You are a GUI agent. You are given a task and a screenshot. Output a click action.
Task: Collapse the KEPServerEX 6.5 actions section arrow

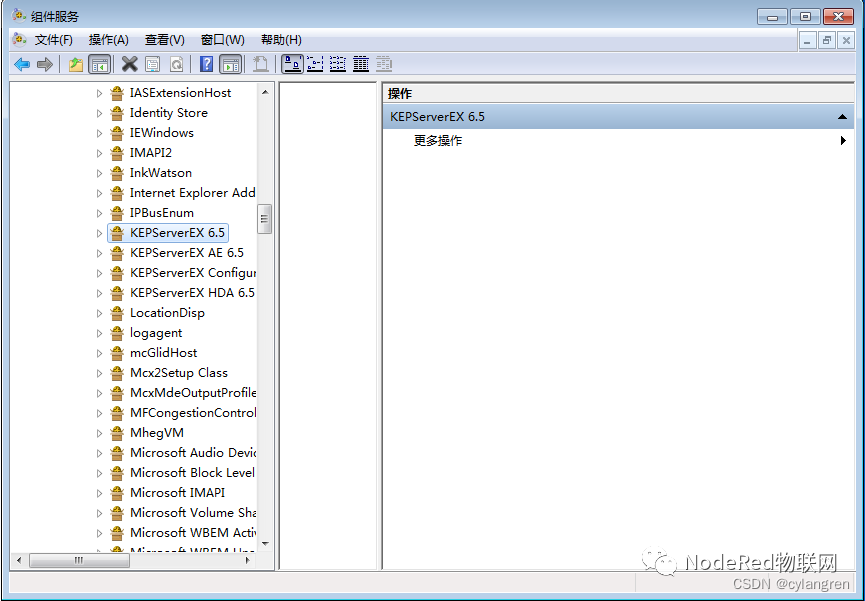pyautogui.click(x=842, y=116)
